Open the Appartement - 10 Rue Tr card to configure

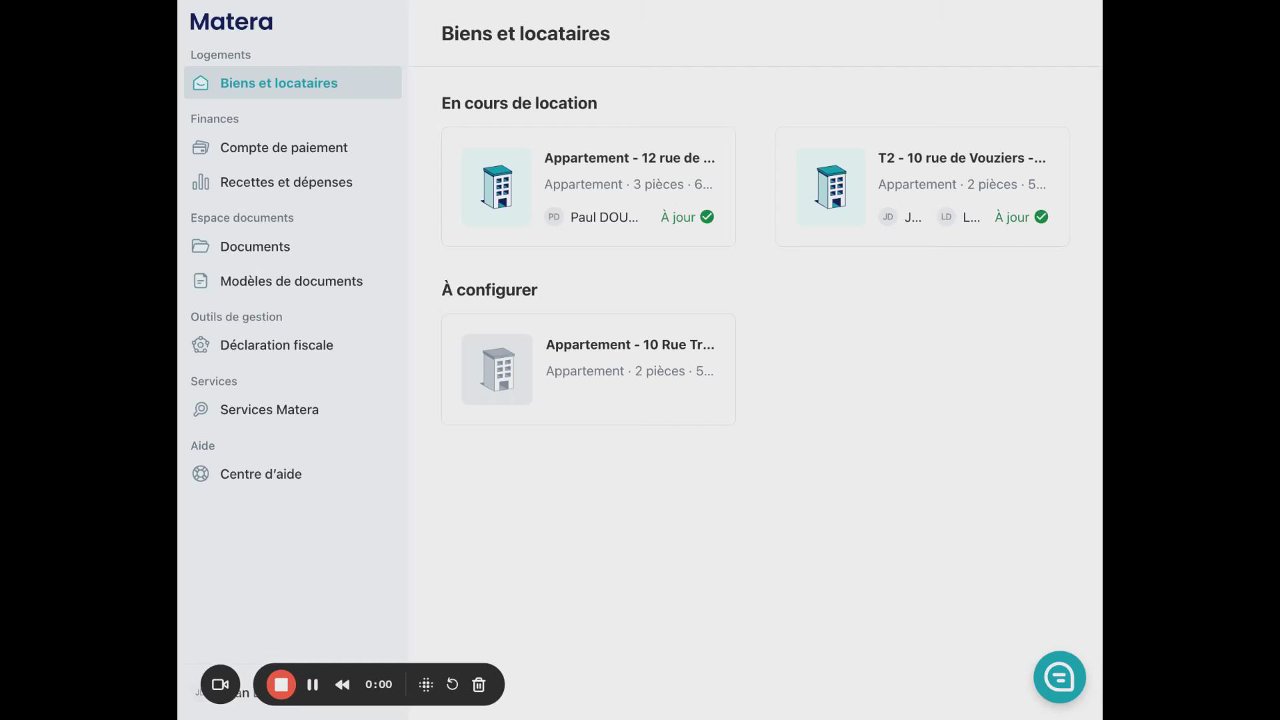pyautogui.click(x=588, y=369)
